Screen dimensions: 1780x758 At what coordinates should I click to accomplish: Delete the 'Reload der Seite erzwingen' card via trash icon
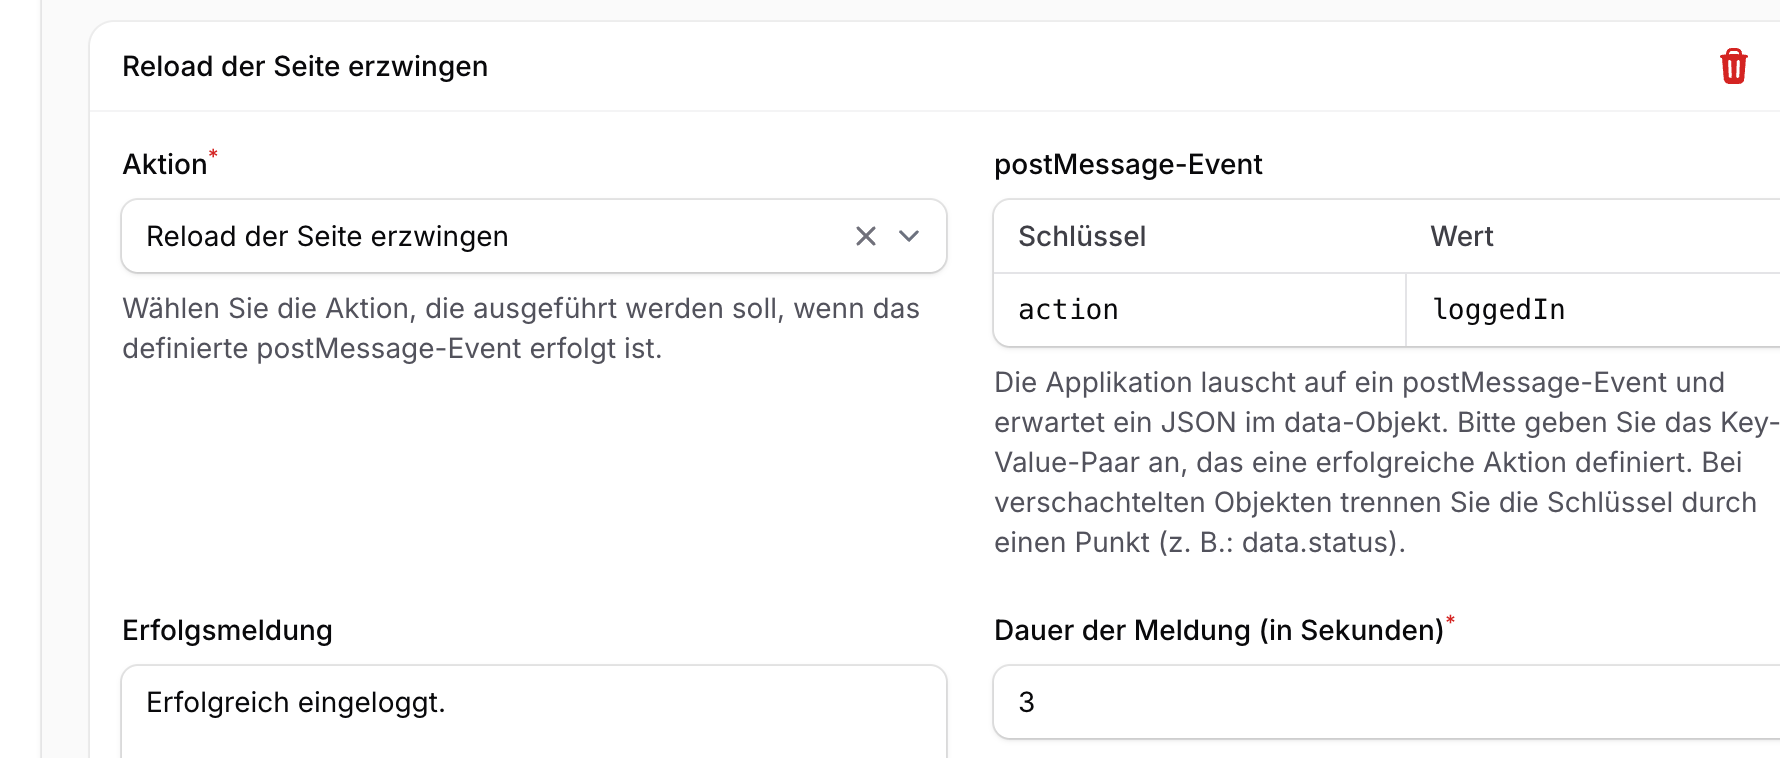1733,67
